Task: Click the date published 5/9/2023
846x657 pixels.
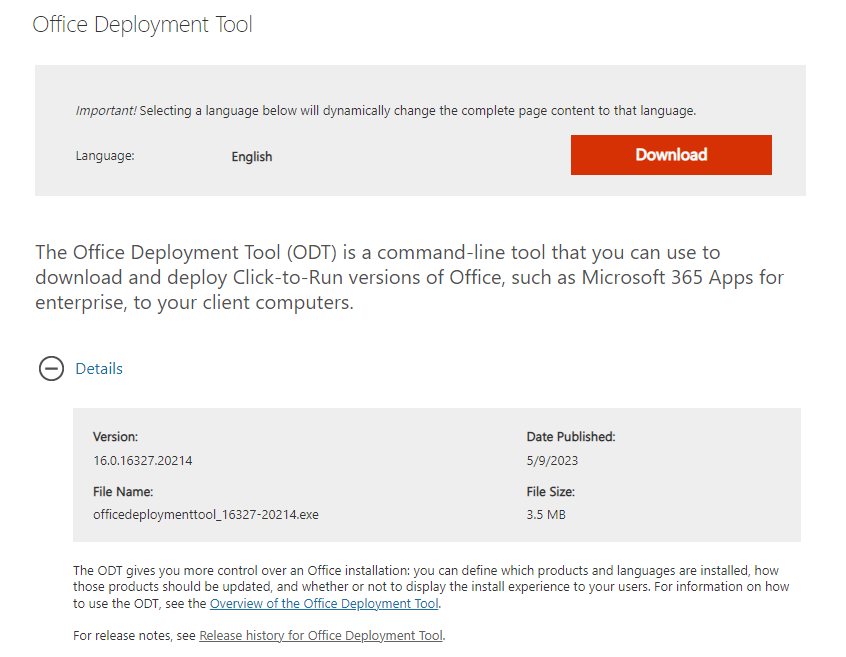Action: tap(552, 460)
